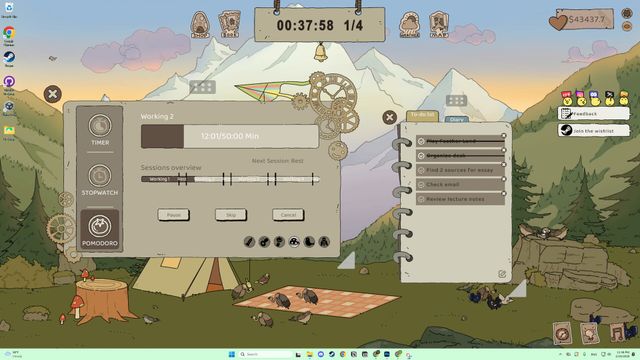Open the music note card
This screenshot has height=360, width=640.
click(617, 332)
